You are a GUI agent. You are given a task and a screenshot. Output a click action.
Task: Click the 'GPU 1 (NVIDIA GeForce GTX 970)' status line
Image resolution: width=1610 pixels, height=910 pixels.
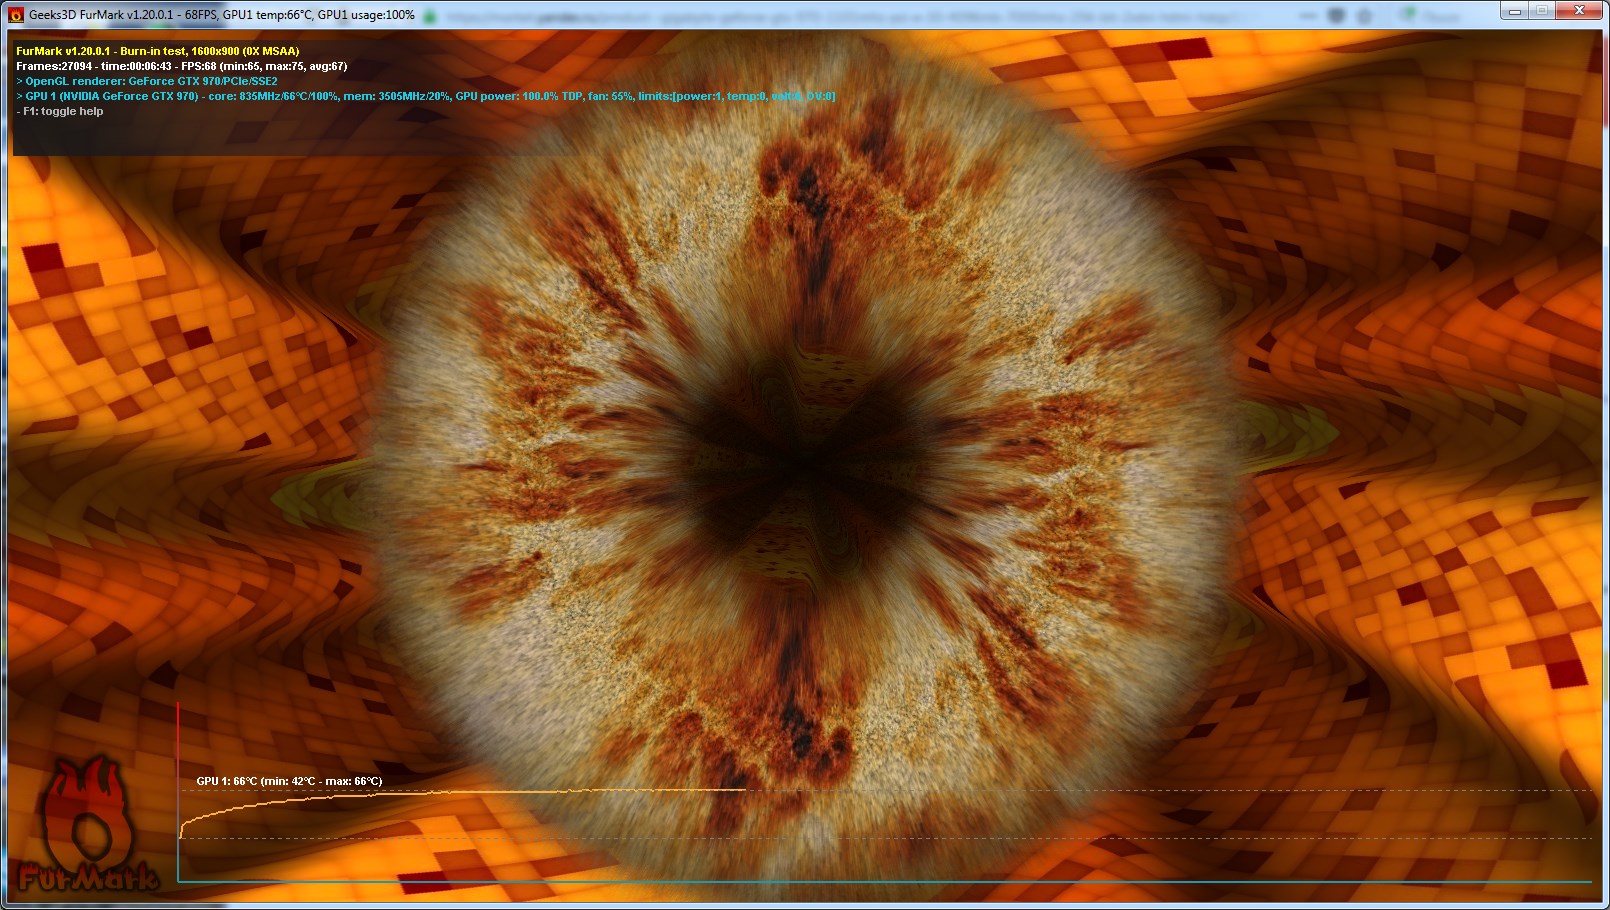pos(426,96)
